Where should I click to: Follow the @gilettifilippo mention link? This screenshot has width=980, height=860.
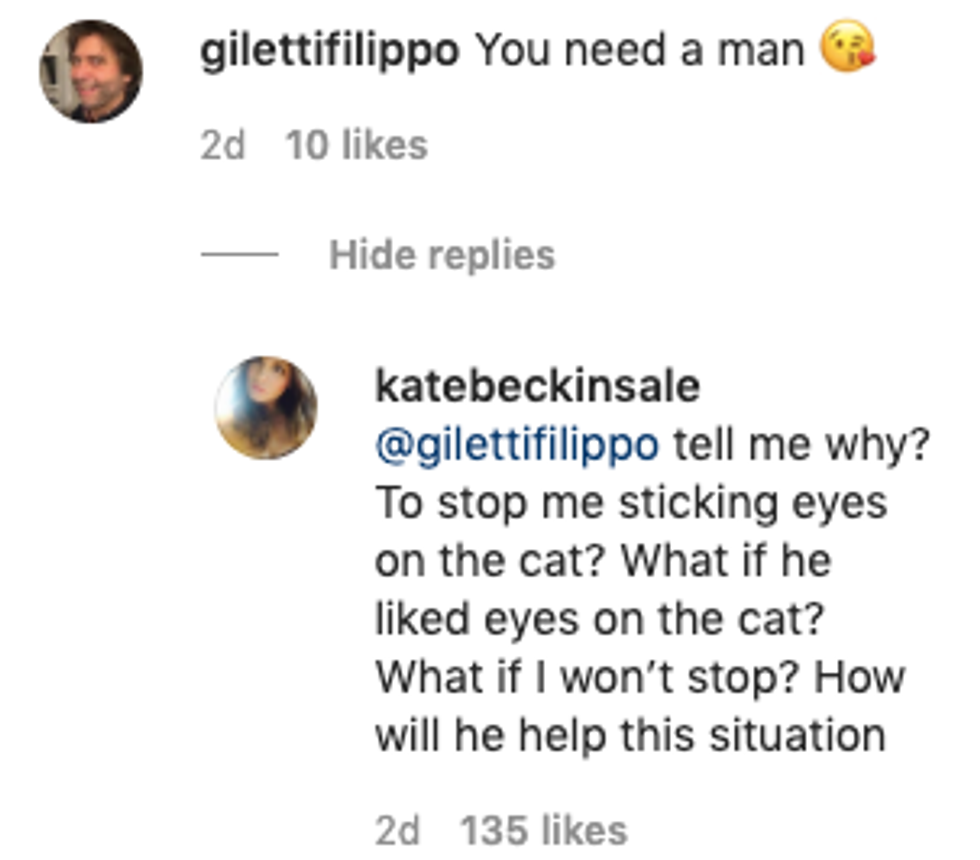517,445
